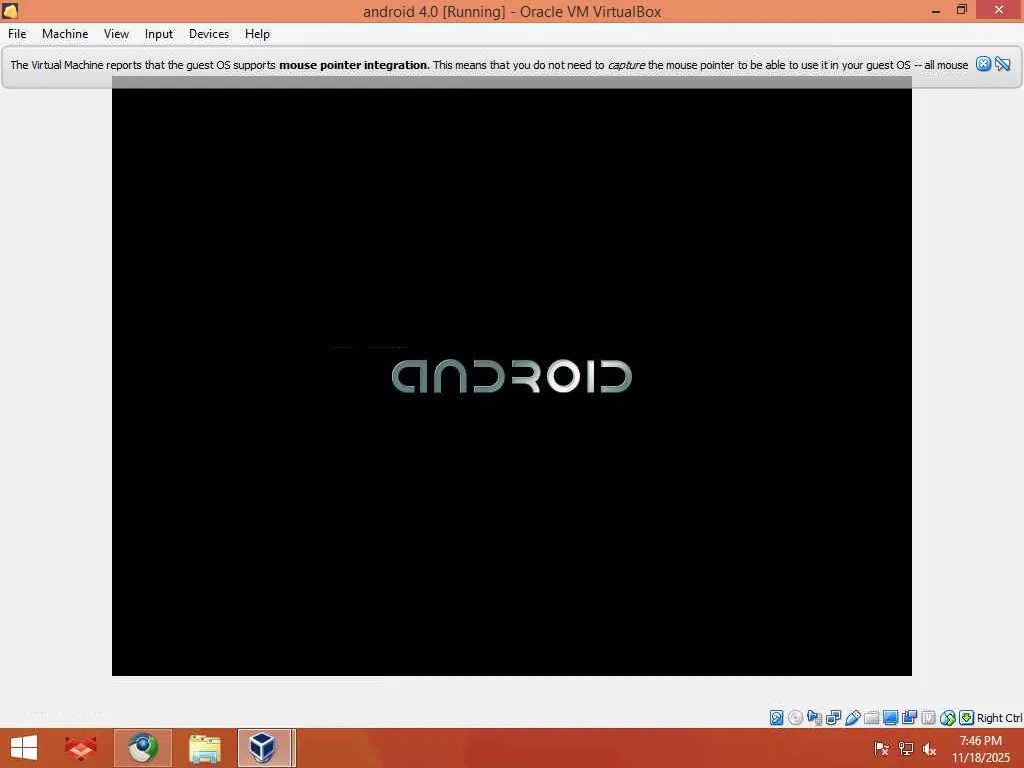1024x768 pixels.
Task: Open the View menu
Action: 116,34
